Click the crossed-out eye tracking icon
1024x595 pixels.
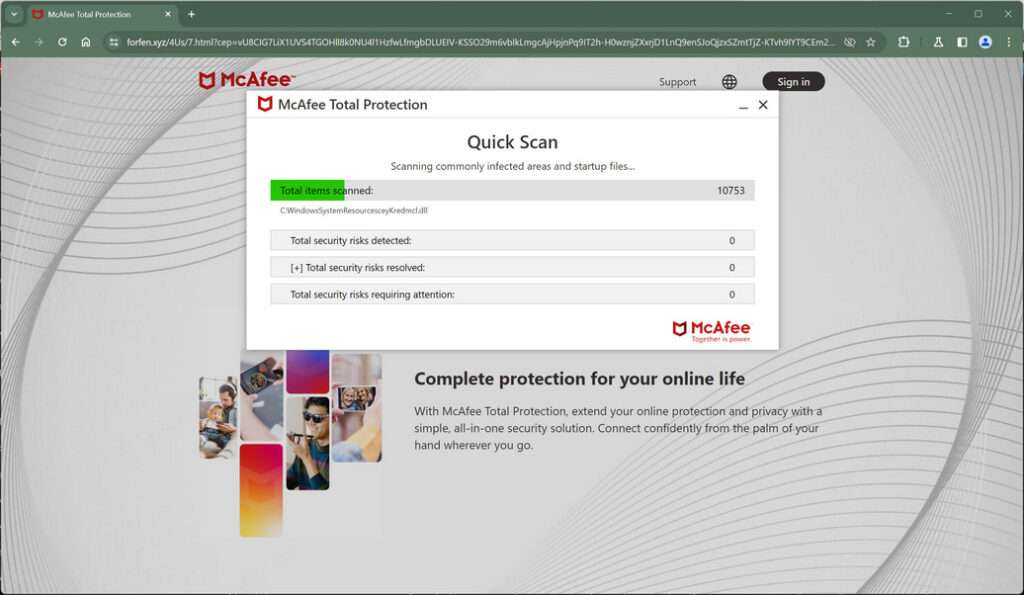pyautogui.click(x=850, y=42)
